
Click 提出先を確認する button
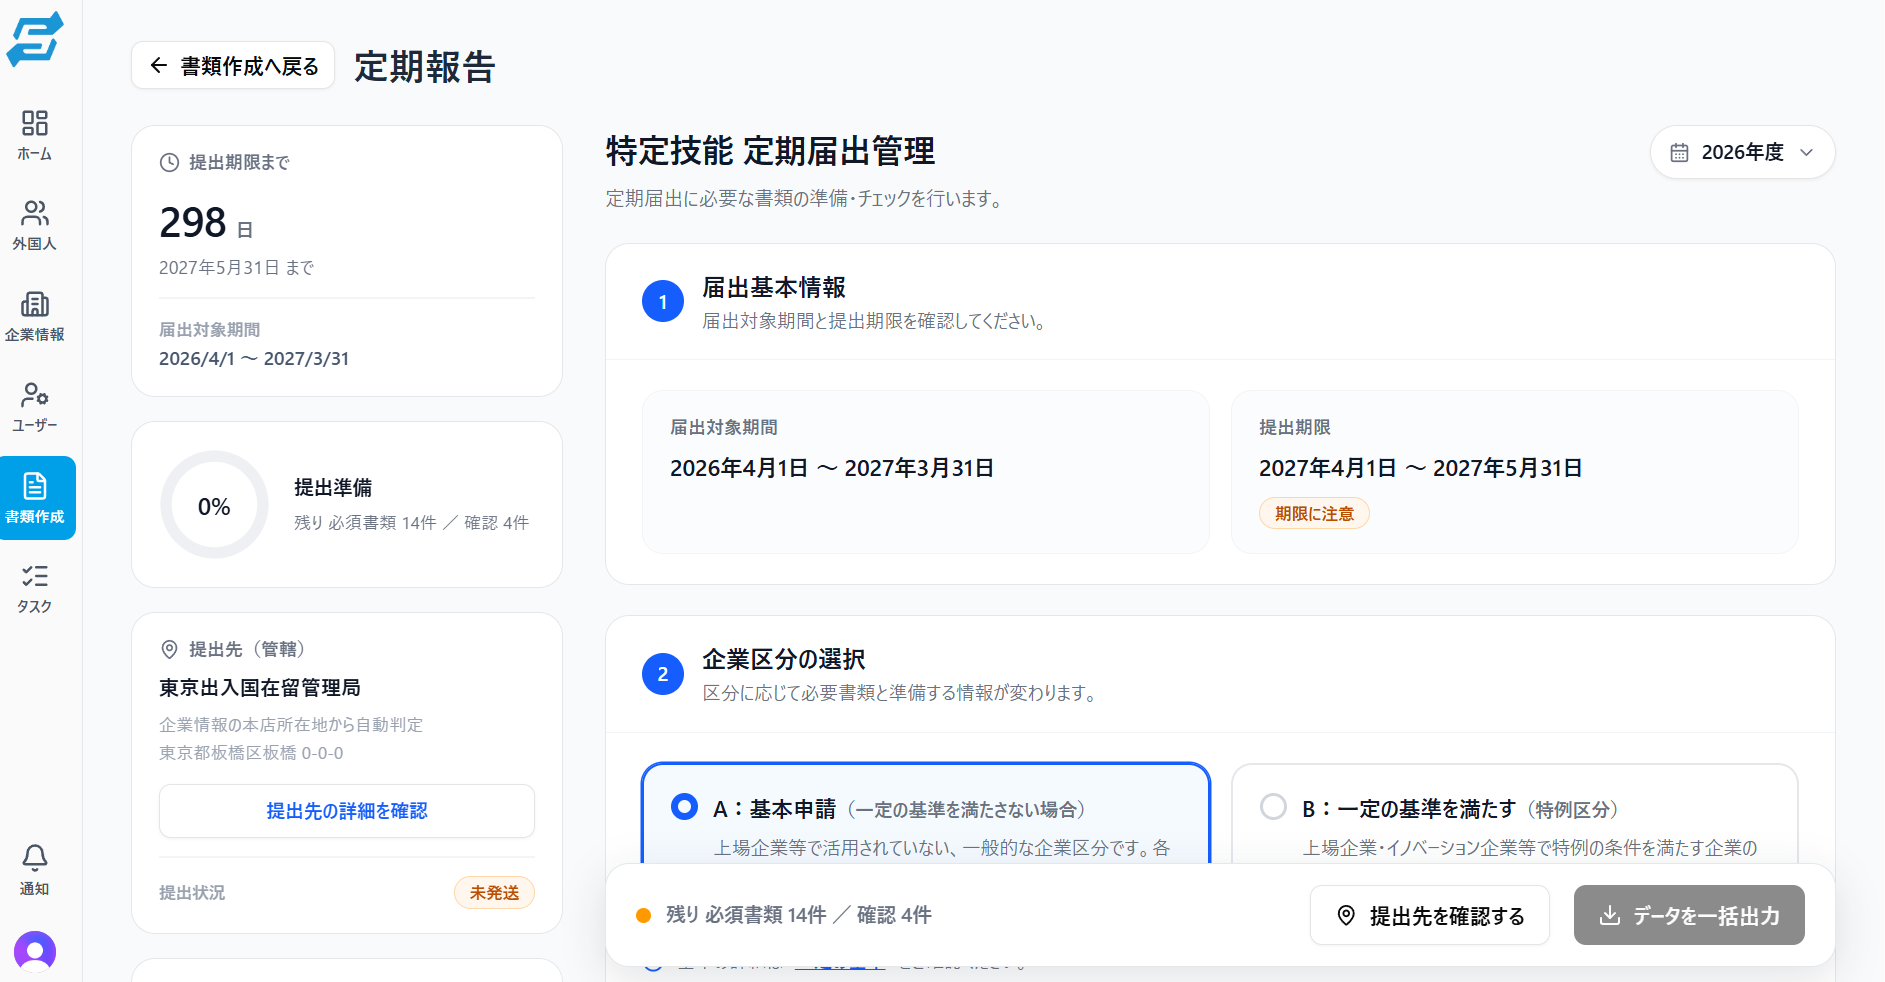click(x=1430, y=915)
